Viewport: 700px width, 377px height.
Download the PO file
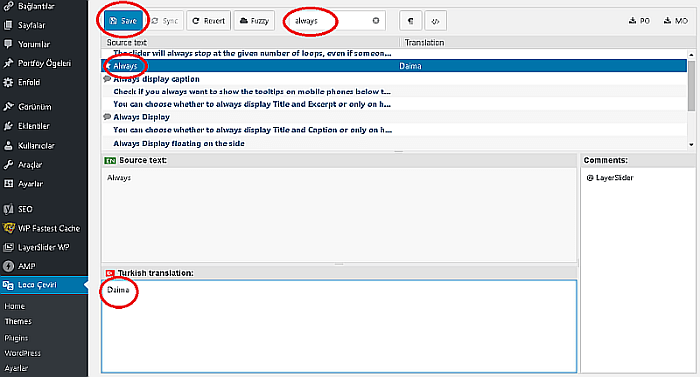pyautogui.click(x=639, y=21)
